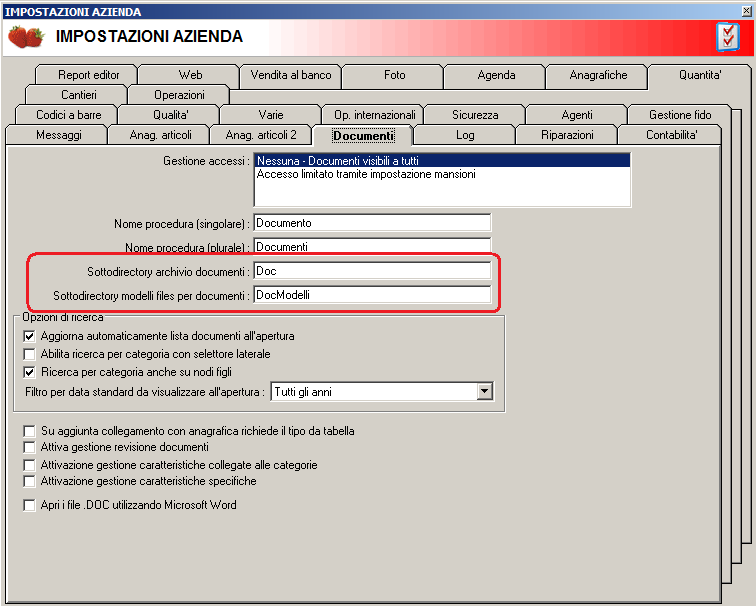
Task: Open the Anag. articoli tab
Action: (160, 135)
